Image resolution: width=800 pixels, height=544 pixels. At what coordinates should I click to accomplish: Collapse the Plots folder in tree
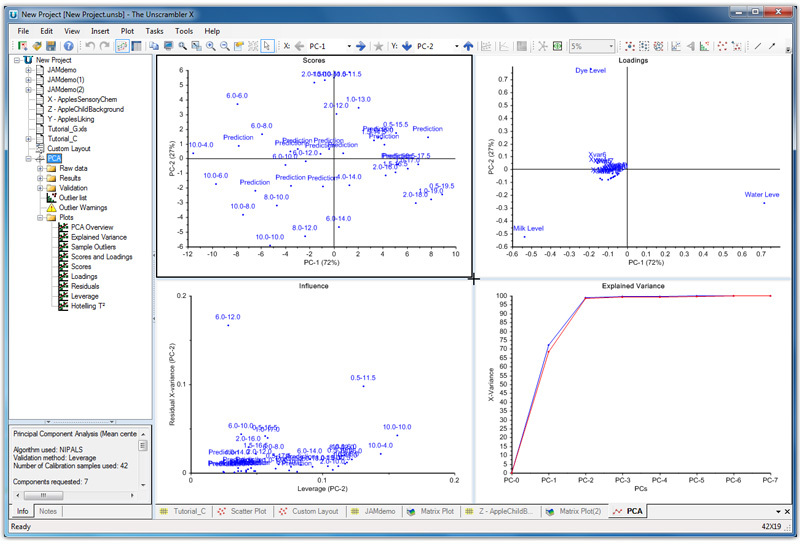tap(40, 217)
